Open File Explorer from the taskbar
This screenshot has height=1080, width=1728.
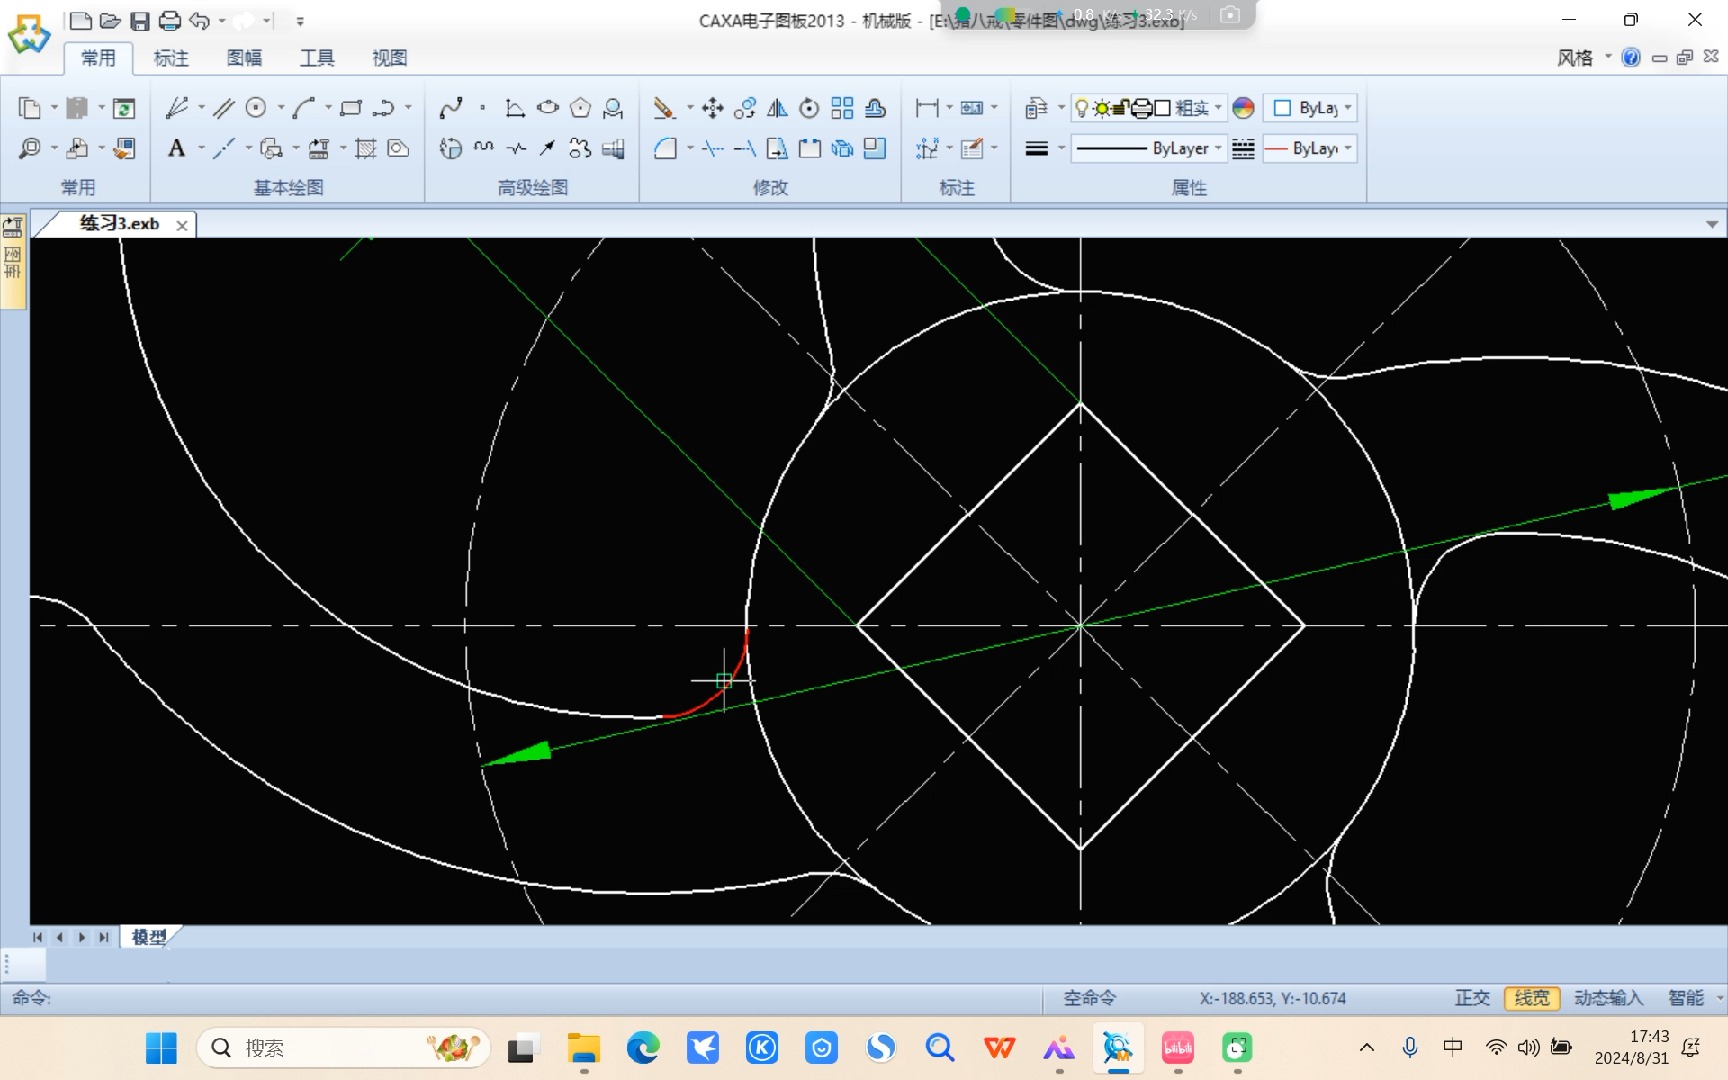583,1048
